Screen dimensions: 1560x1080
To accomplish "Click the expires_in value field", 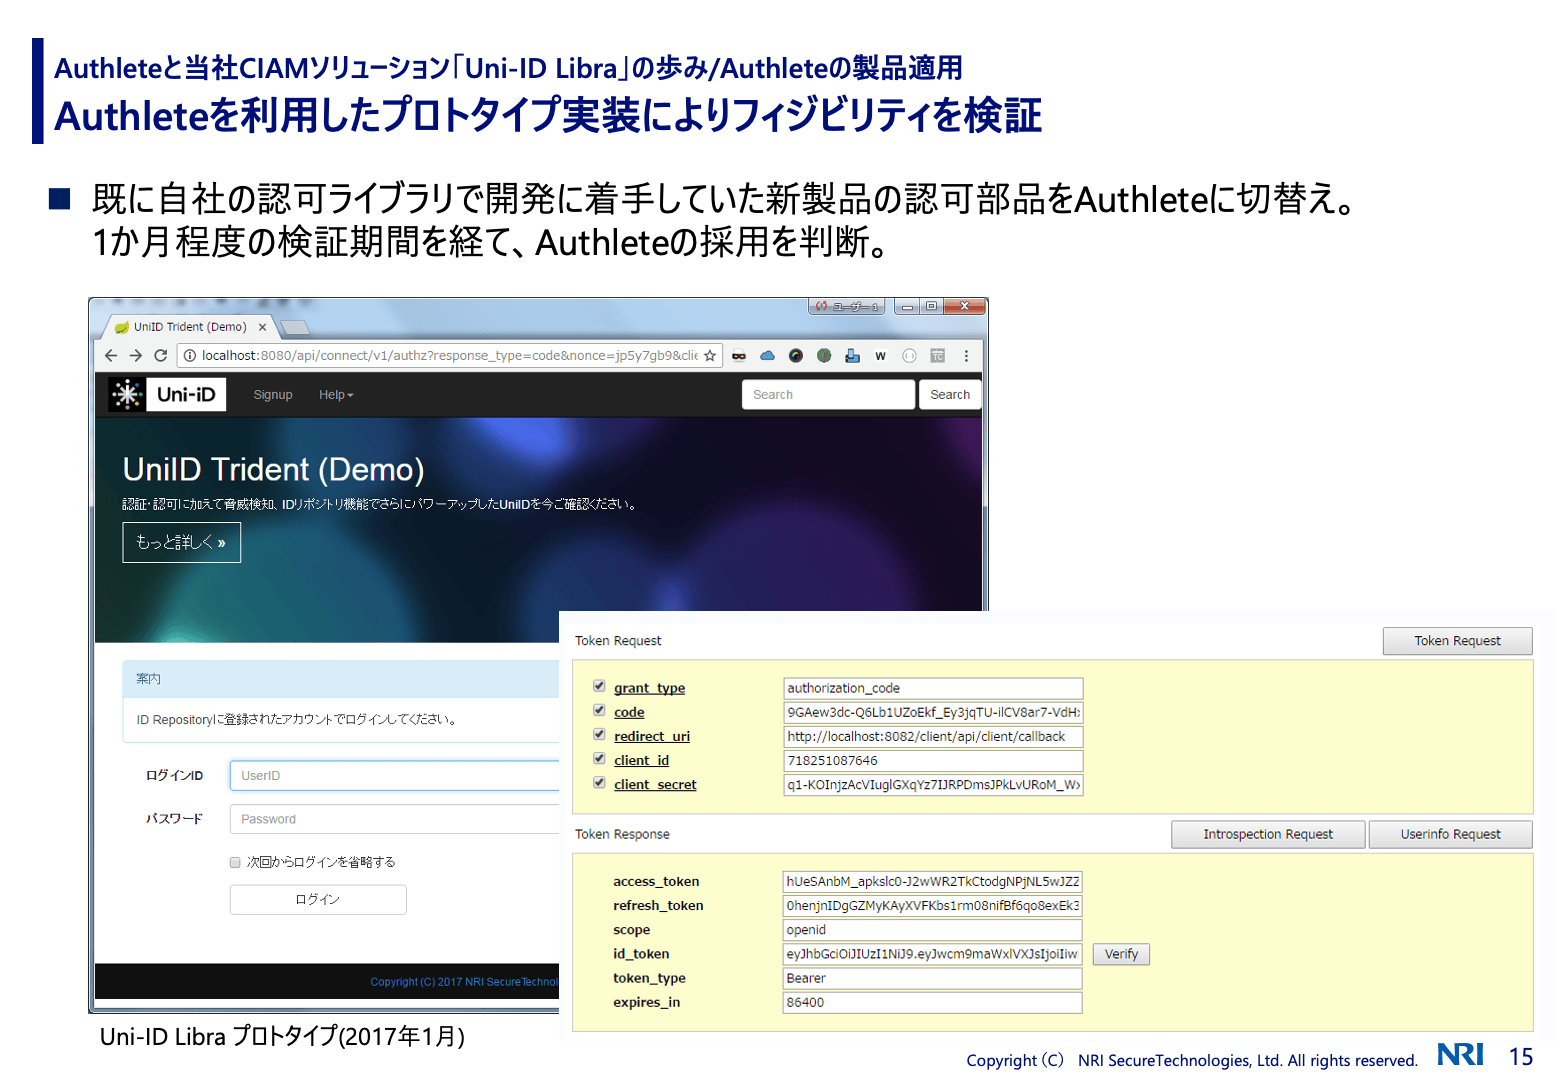I will coord(933,1002).
